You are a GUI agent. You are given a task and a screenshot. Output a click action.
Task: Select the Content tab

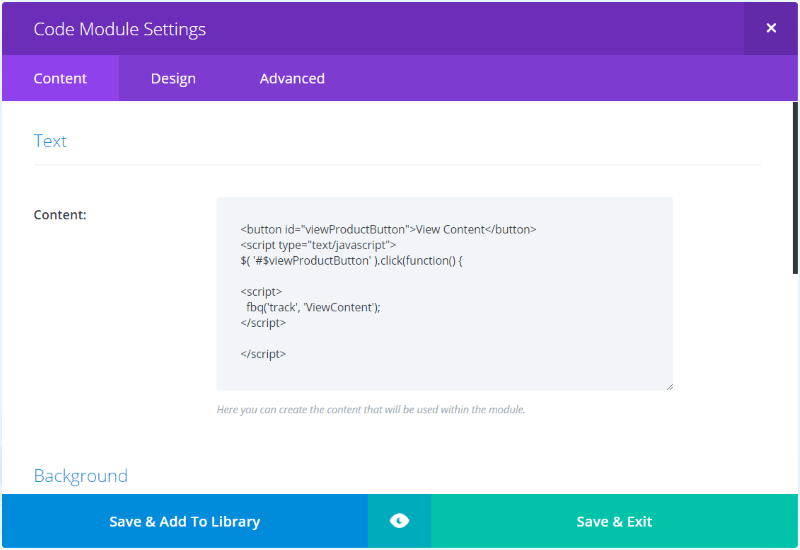60,78
